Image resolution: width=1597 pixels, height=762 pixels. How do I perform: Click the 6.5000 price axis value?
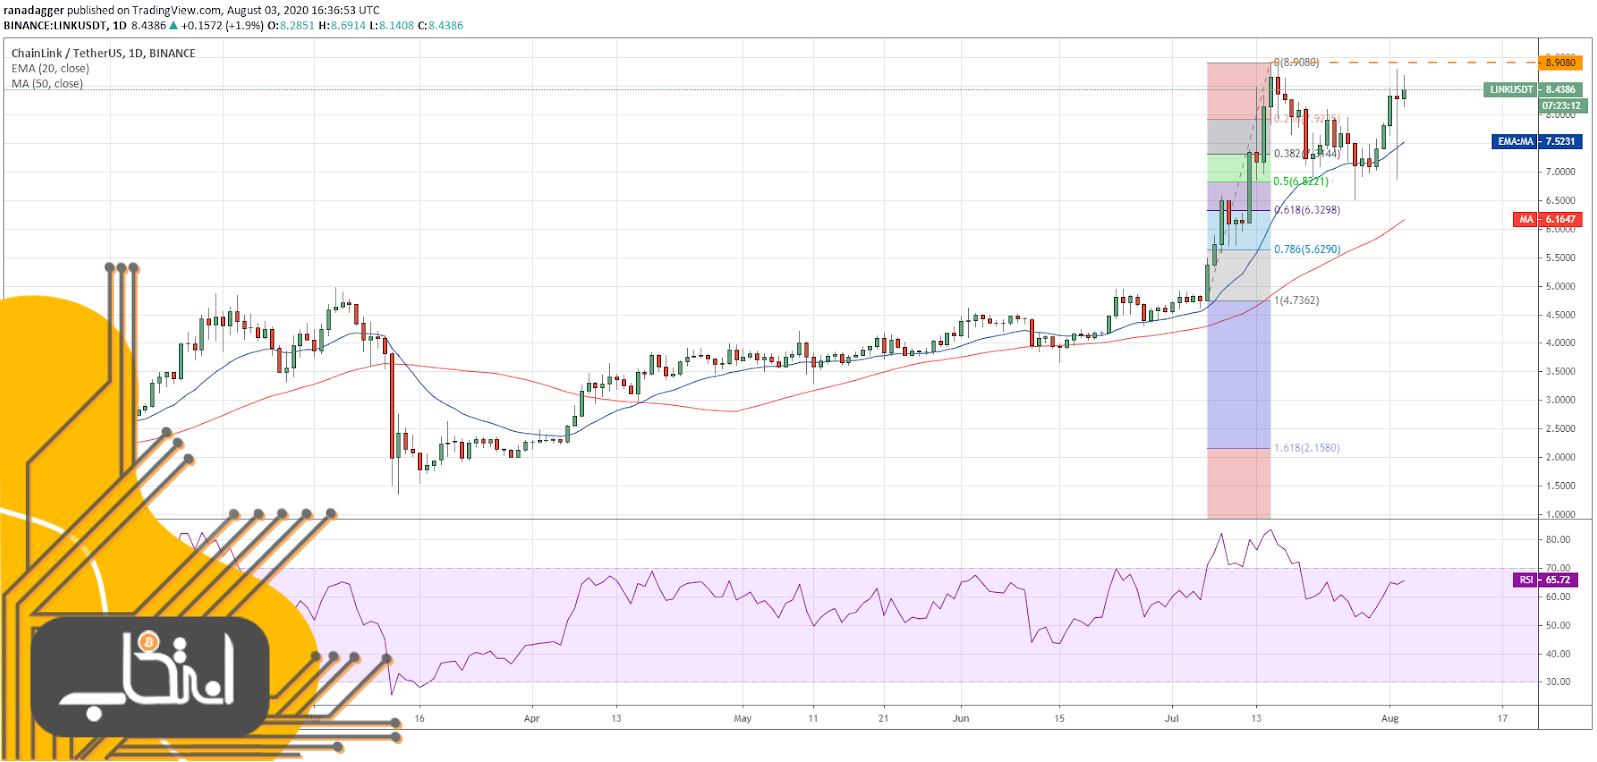(x=1560, y=201)
